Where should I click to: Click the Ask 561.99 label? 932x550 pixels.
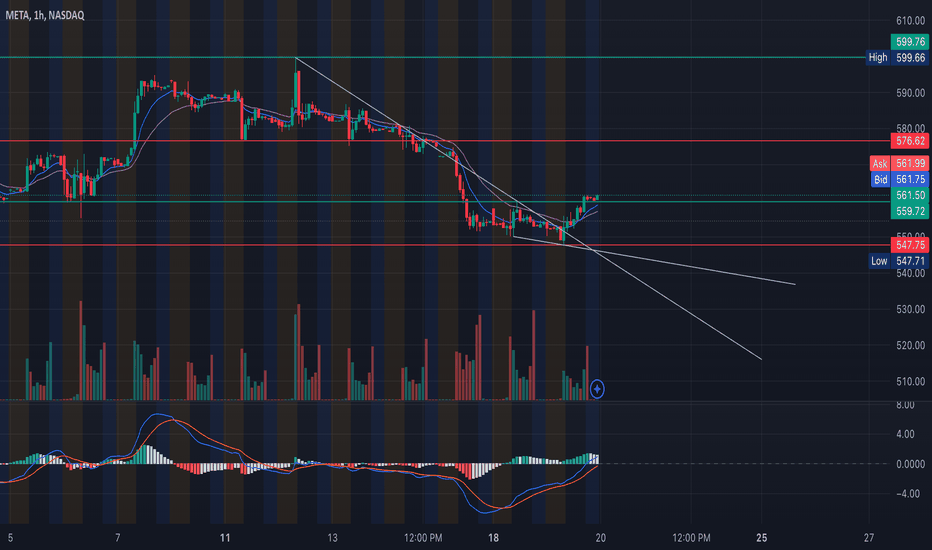[899, 164]
